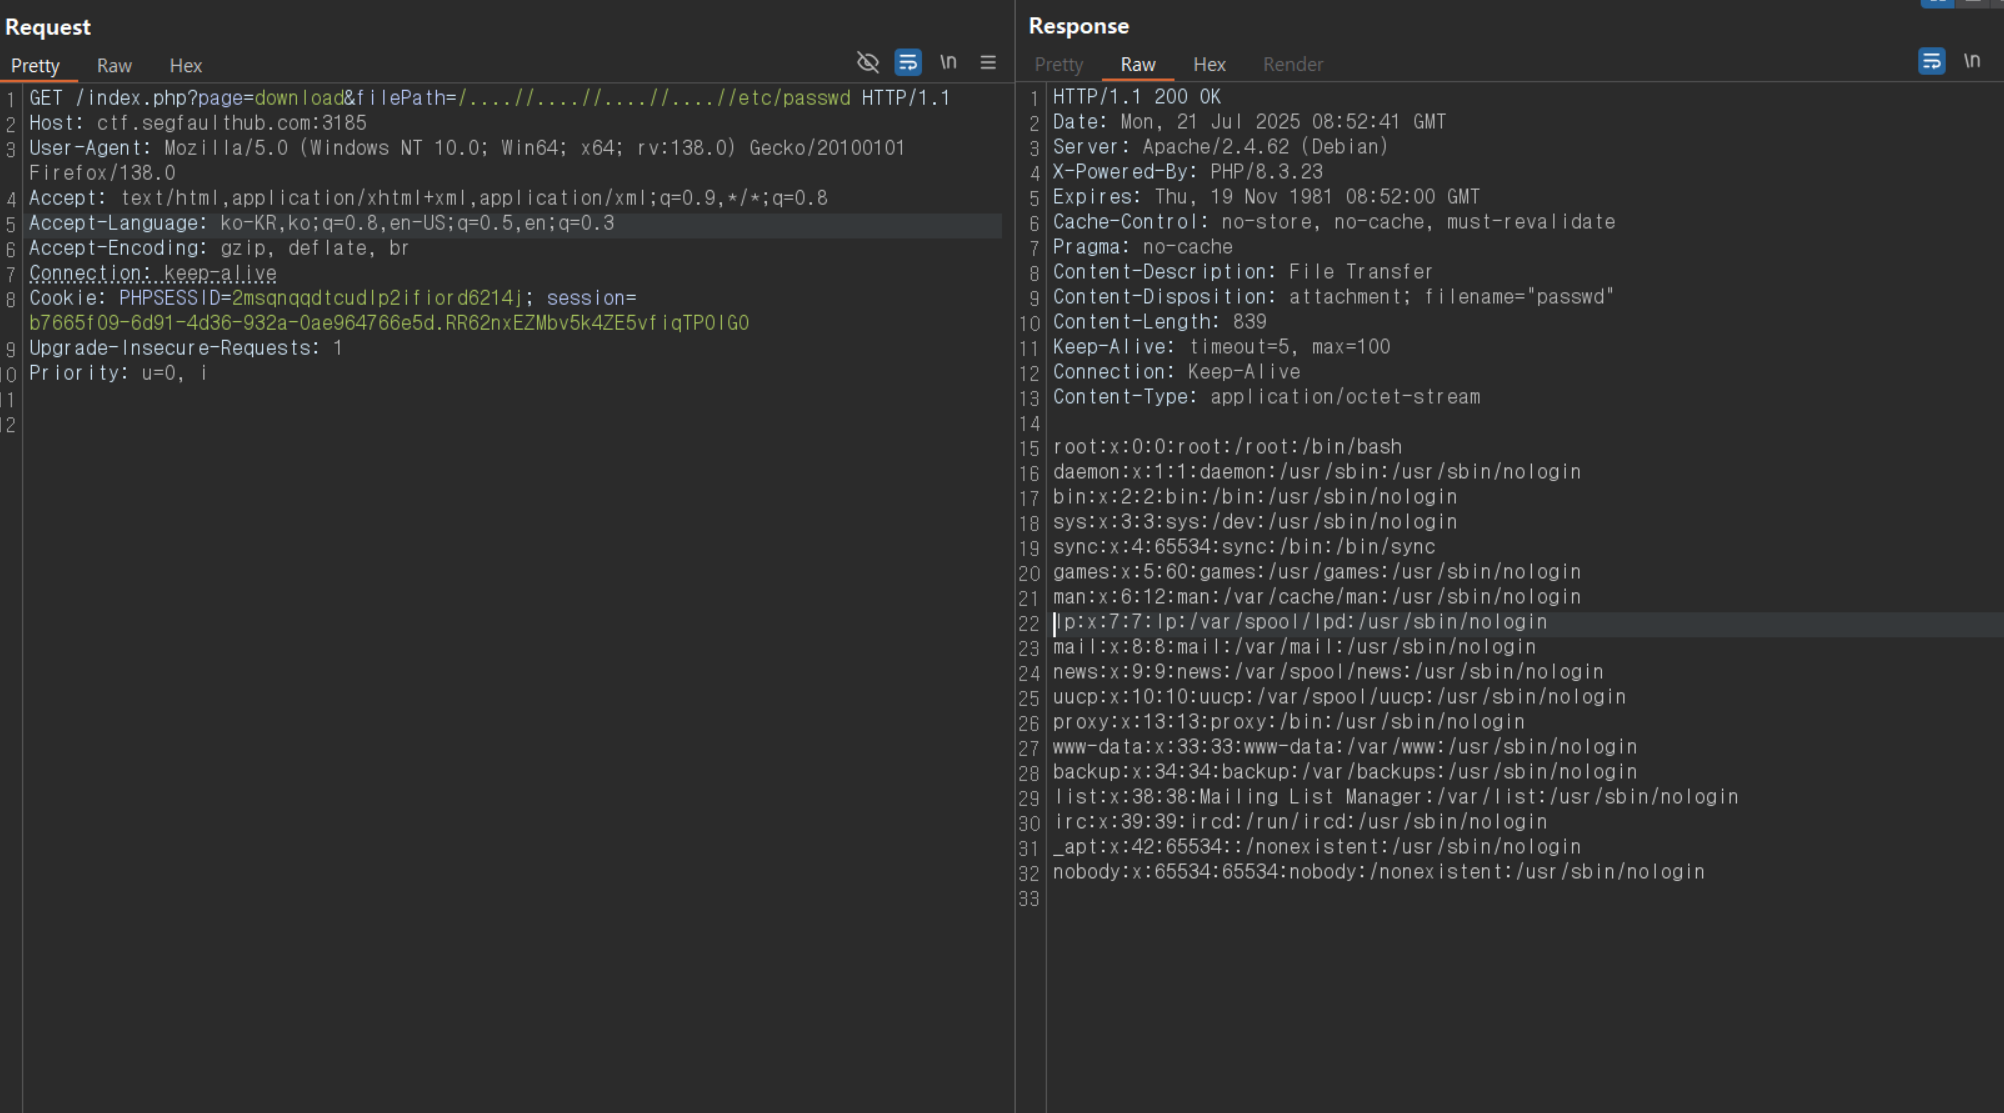Click the Content-Description: File Transfer header
Viewport: 2004px width, 1113px height.
1243,272
